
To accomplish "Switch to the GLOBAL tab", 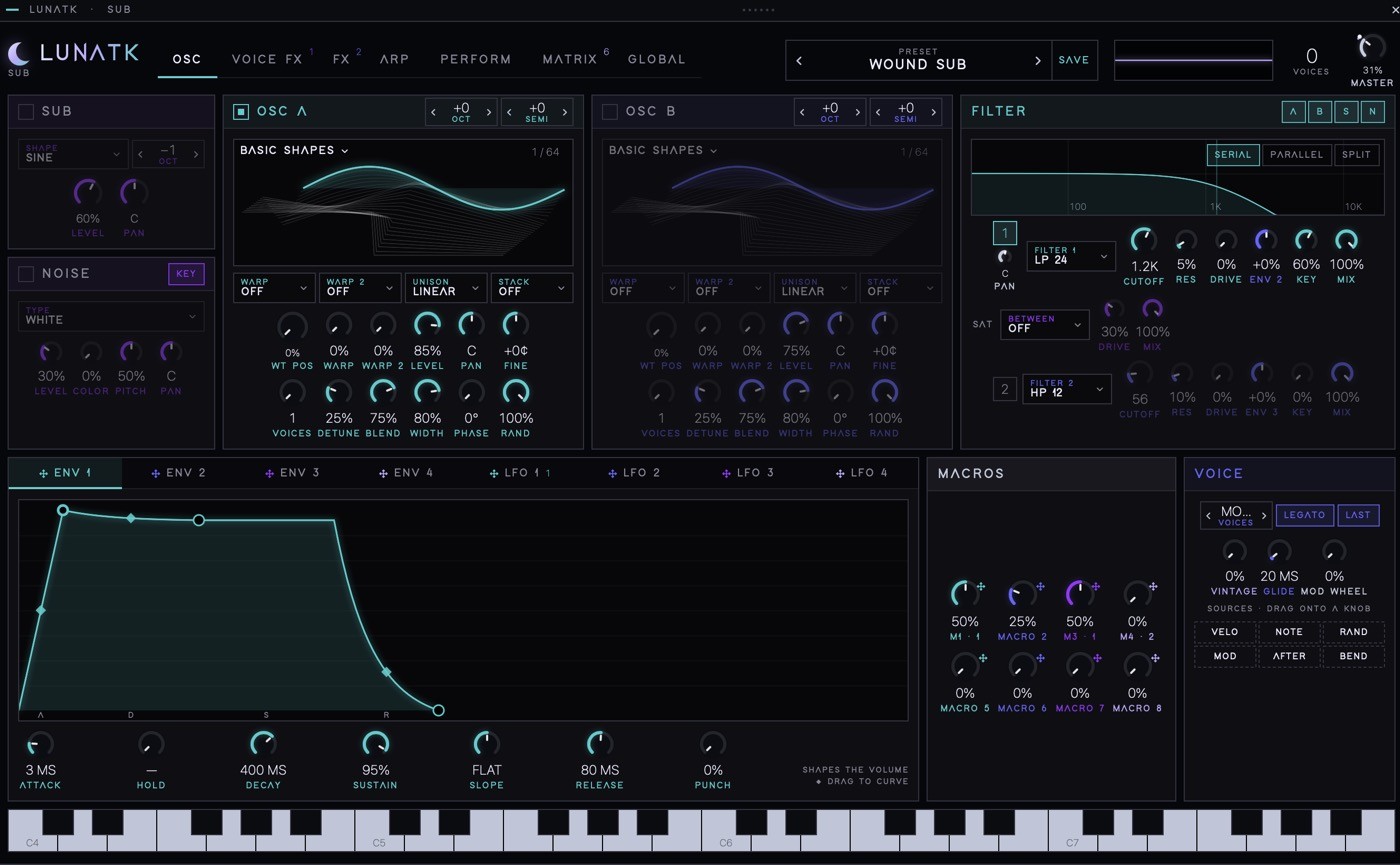I will coord(657,60).
